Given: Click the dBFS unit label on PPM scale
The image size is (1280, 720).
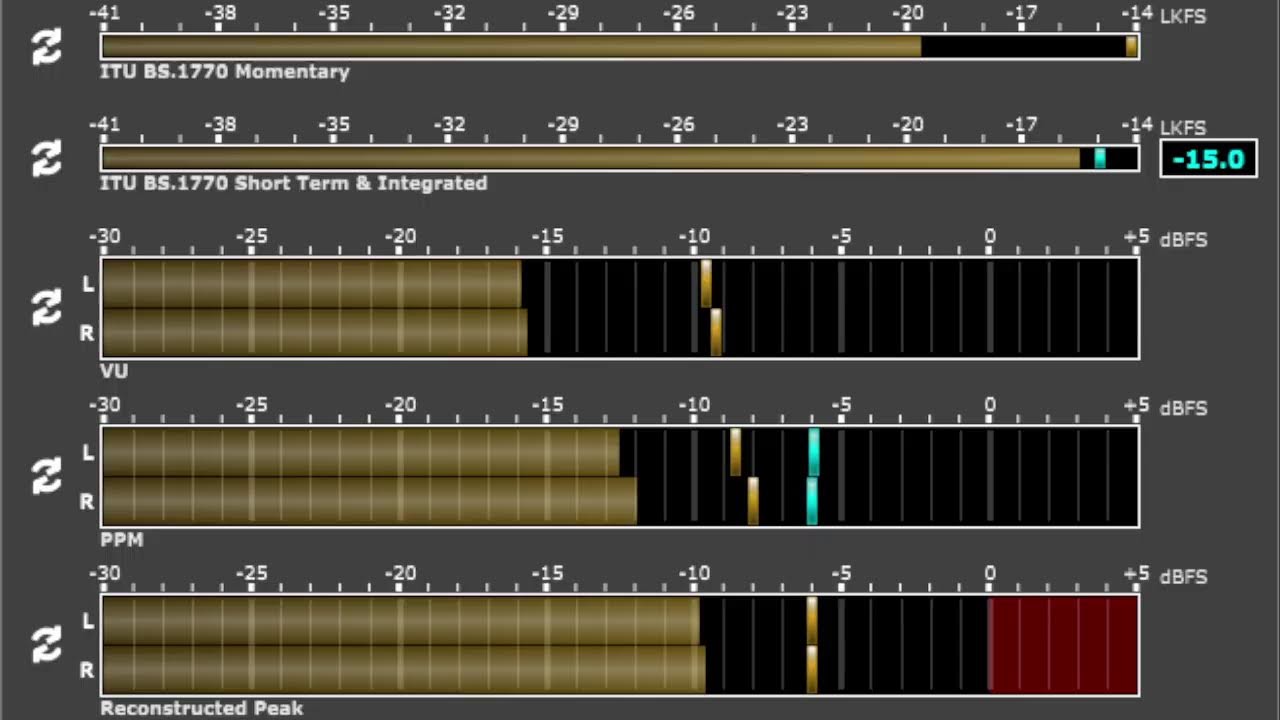Looking at the screenshot, I should tap(1183, 408).
